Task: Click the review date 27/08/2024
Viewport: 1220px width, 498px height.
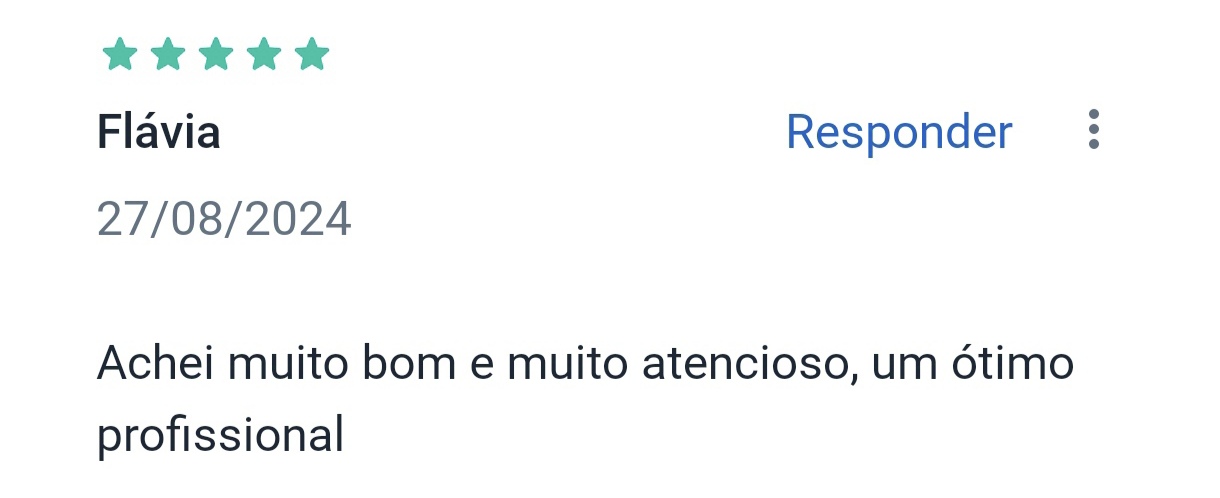Action: coord(224,219)
